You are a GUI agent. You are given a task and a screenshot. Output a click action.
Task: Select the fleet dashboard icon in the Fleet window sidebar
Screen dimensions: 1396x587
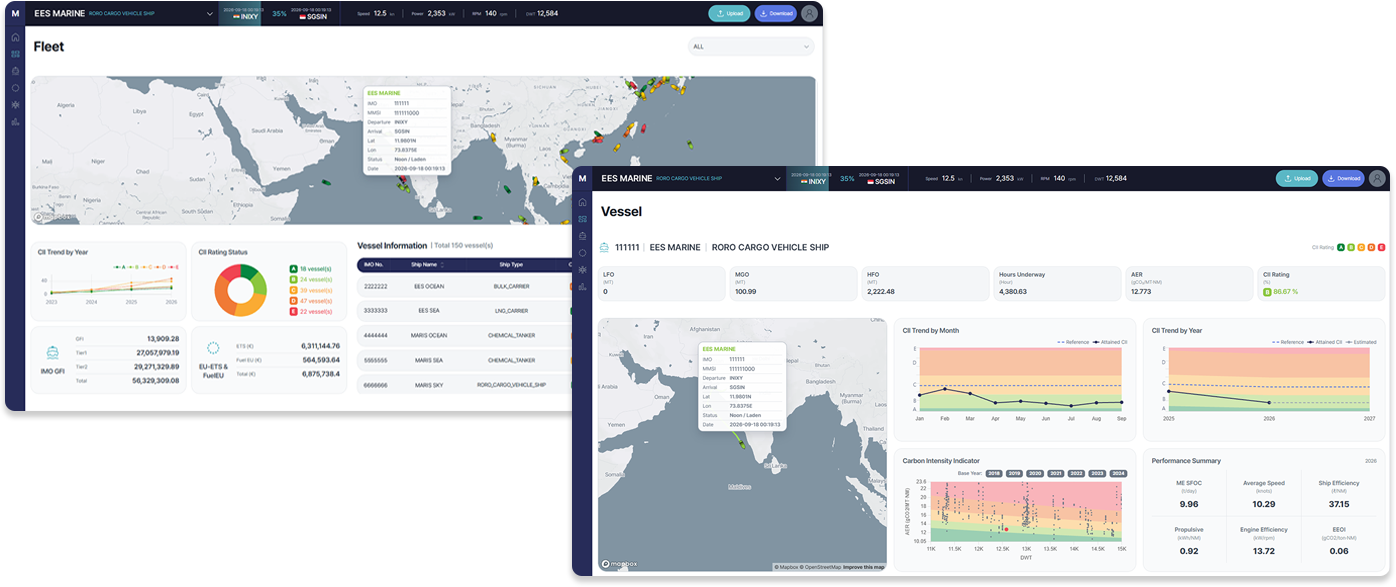click(x=15, y=54)
